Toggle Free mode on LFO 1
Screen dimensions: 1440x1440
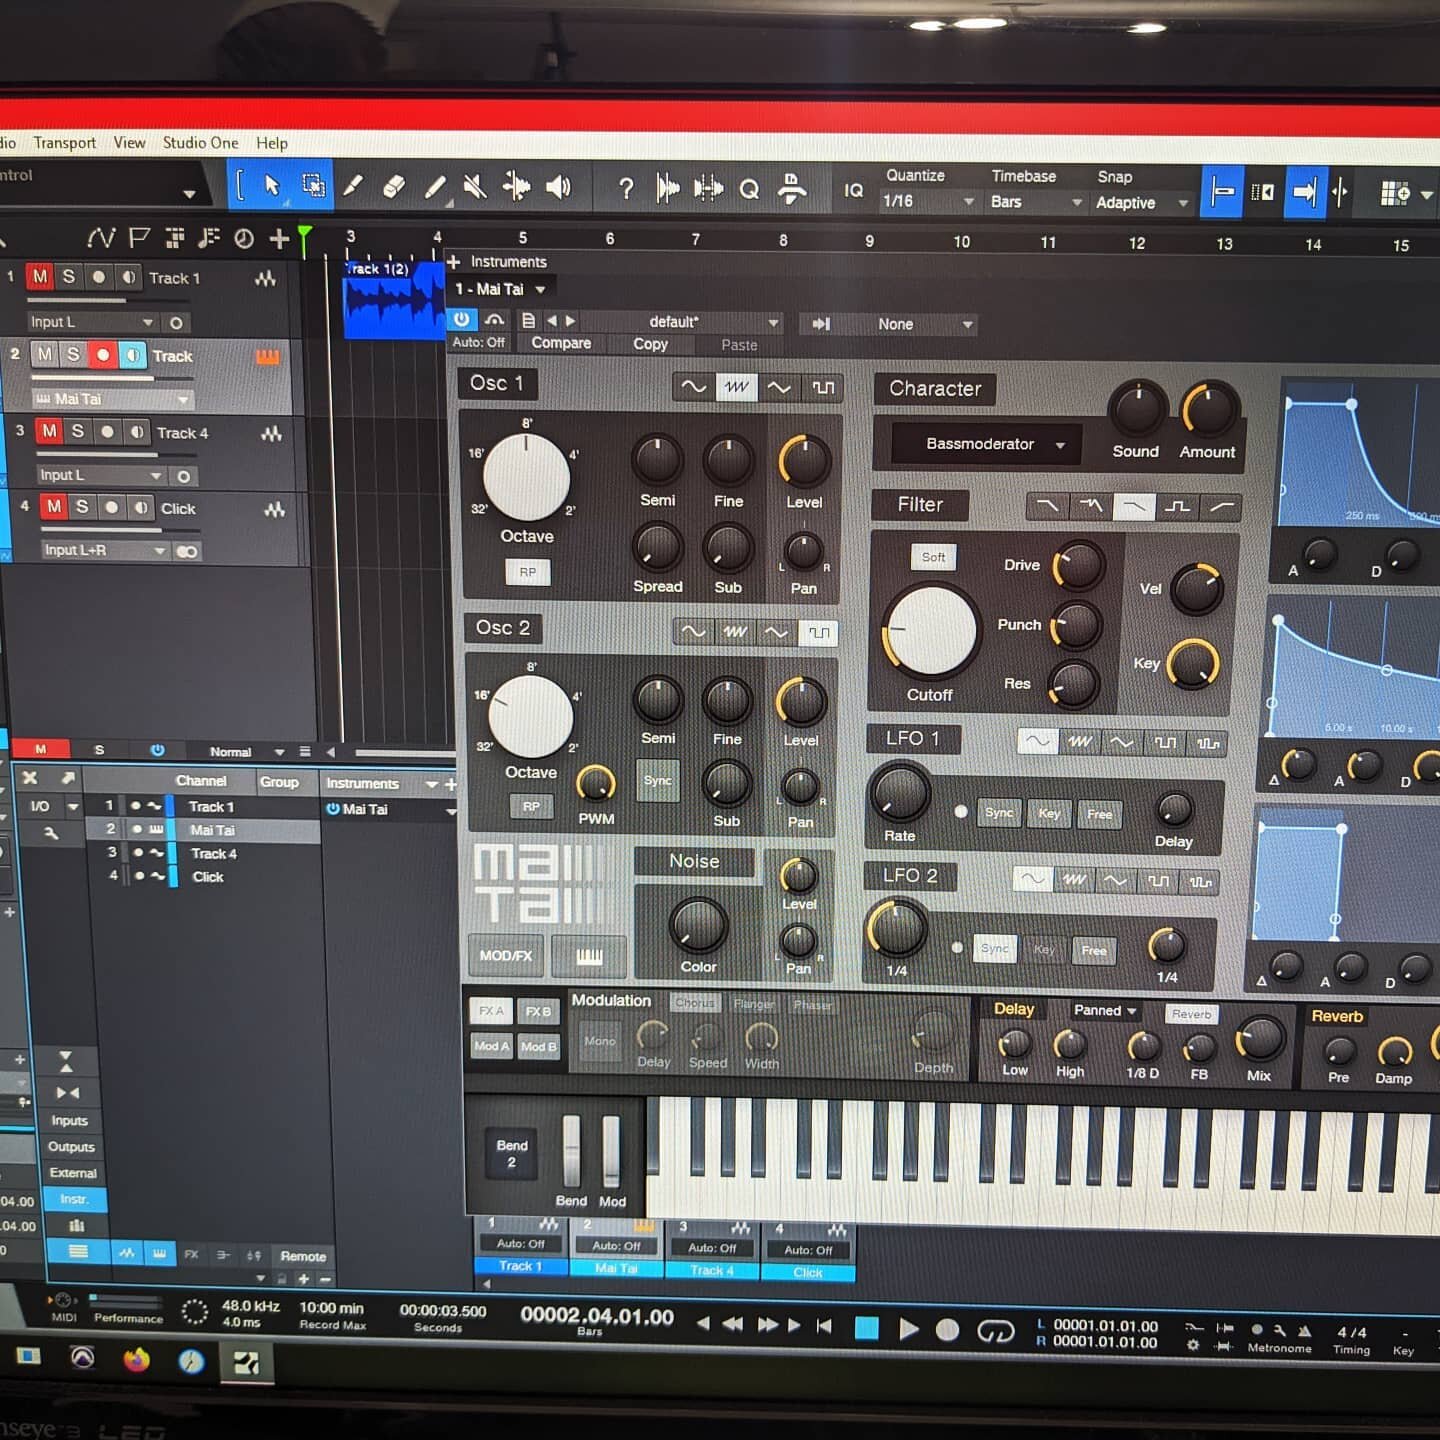pos(1099,814)
